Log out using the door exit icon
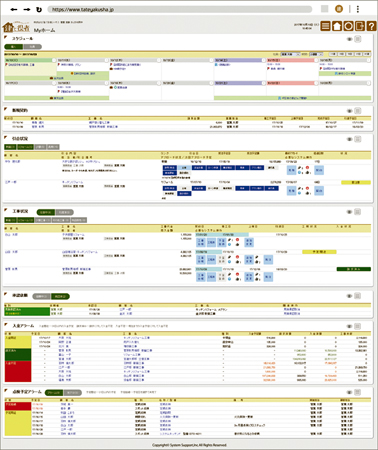378x450 pixels. pyautogui.click(x=360, y=26)
